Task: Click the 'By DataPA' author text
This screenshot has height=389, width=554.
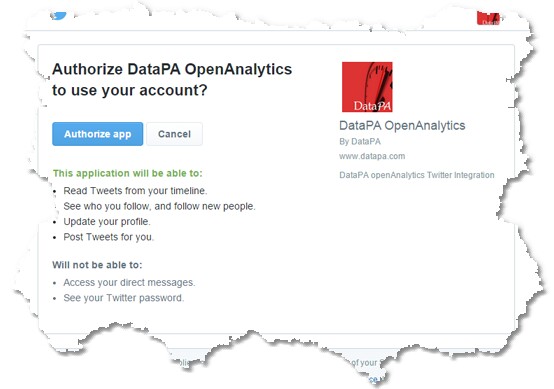Action: pos(360,142)
